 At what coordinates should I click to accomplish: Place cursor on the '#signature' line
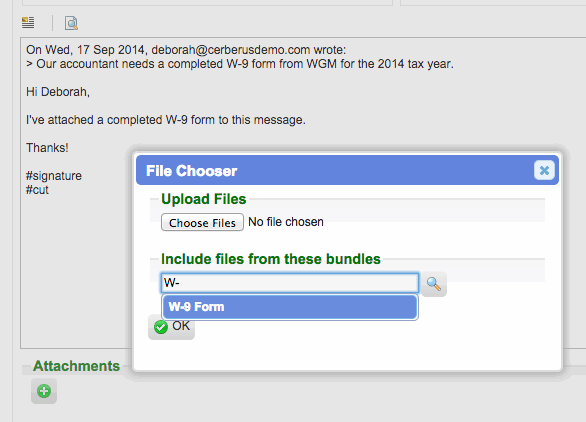pos(54,176)
